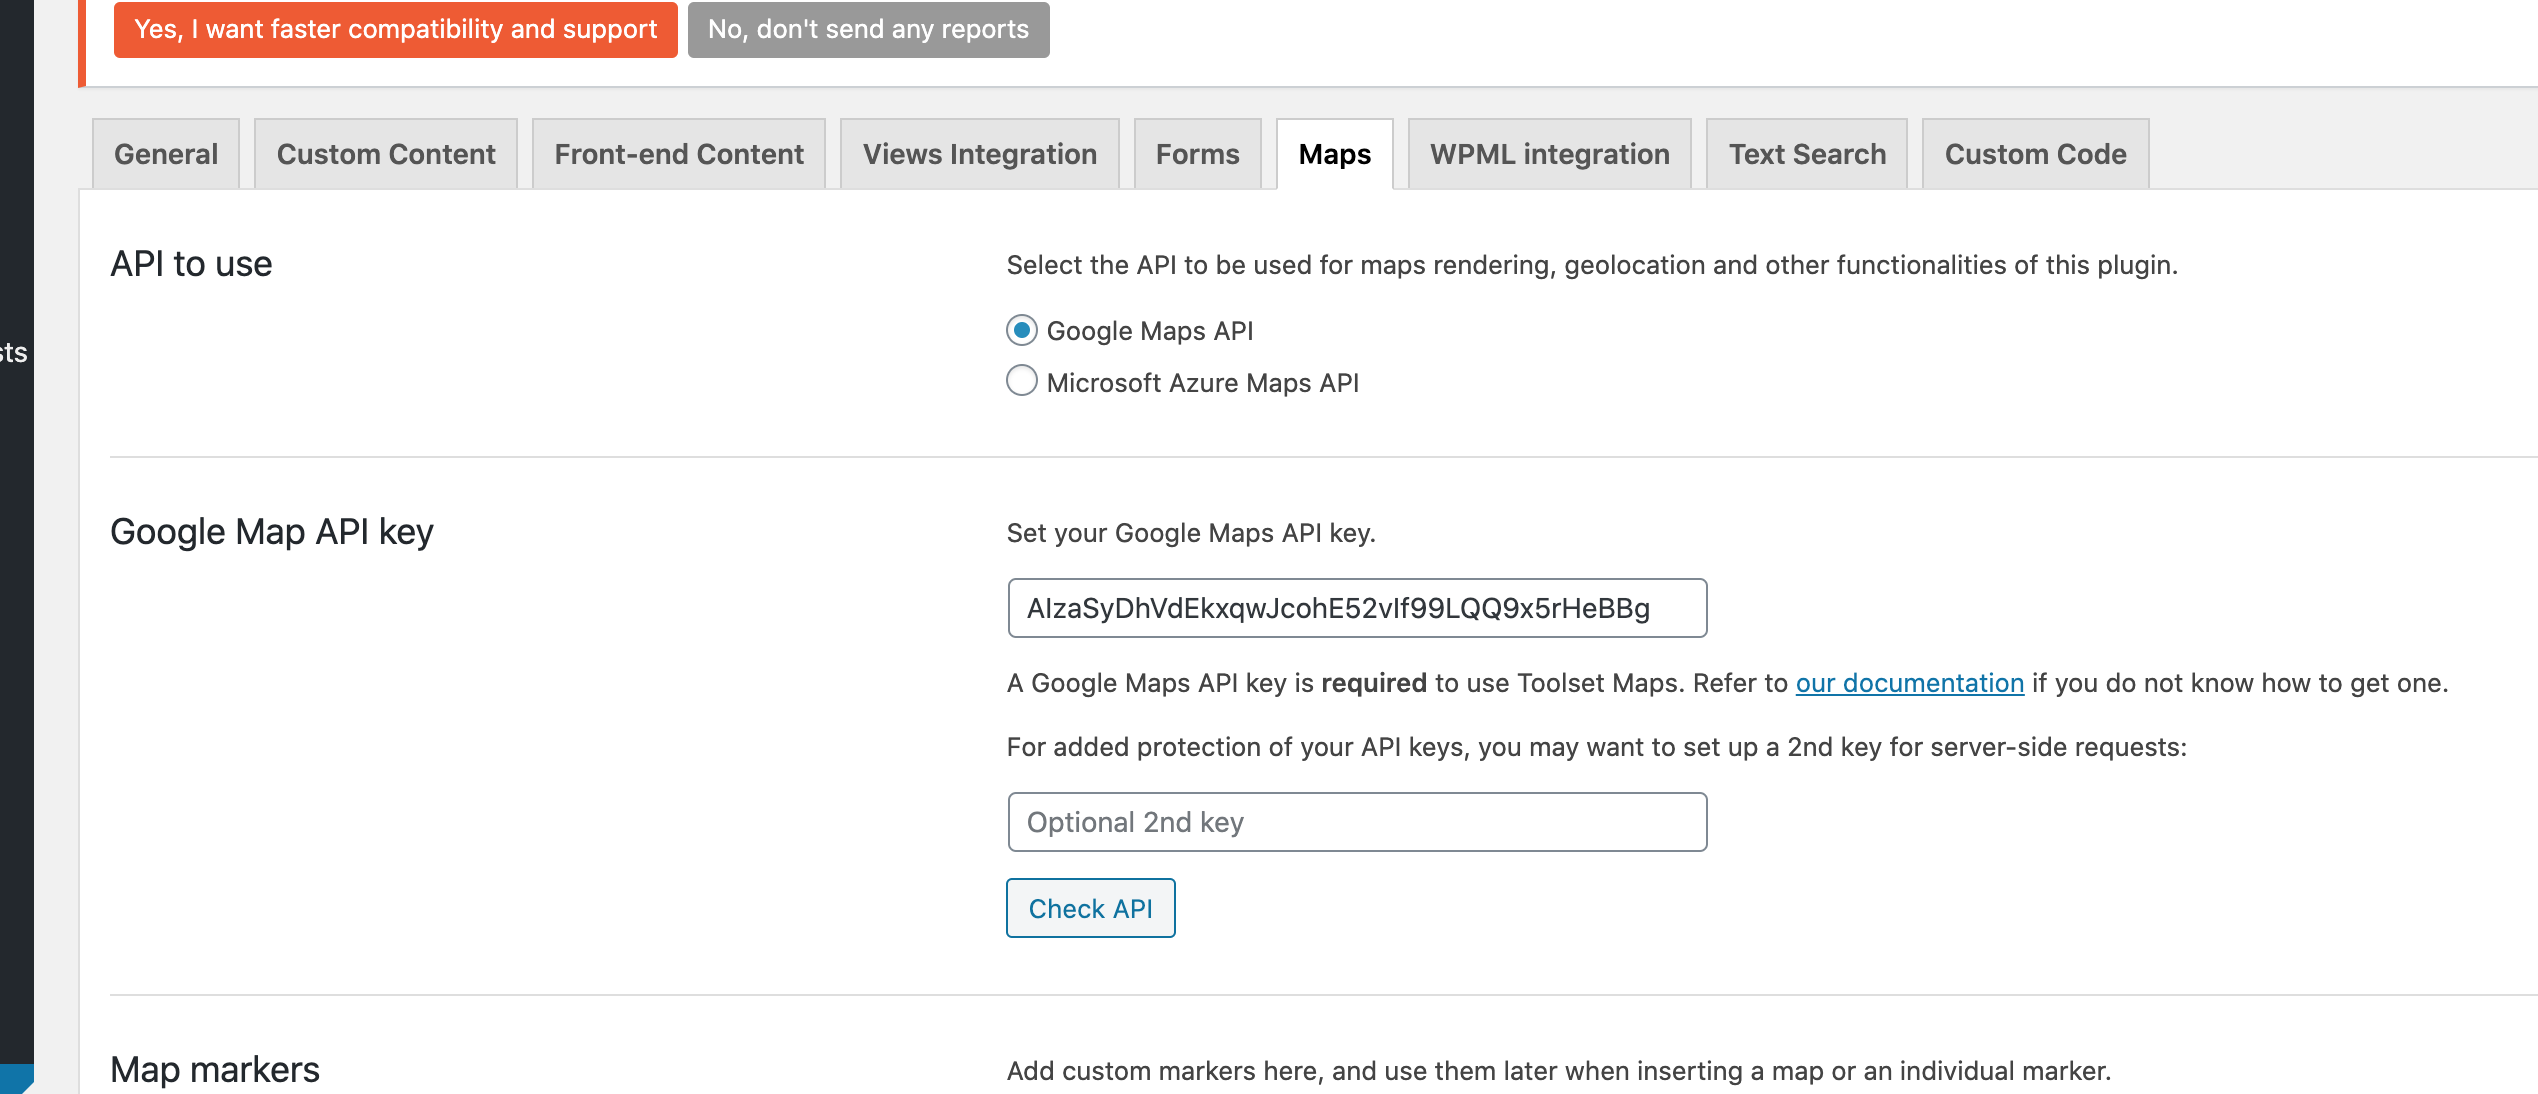The width and height of the screenshot is (2538, 1094).
Task: Open the Front-end Content tab
Action: (x=679, y=154)
